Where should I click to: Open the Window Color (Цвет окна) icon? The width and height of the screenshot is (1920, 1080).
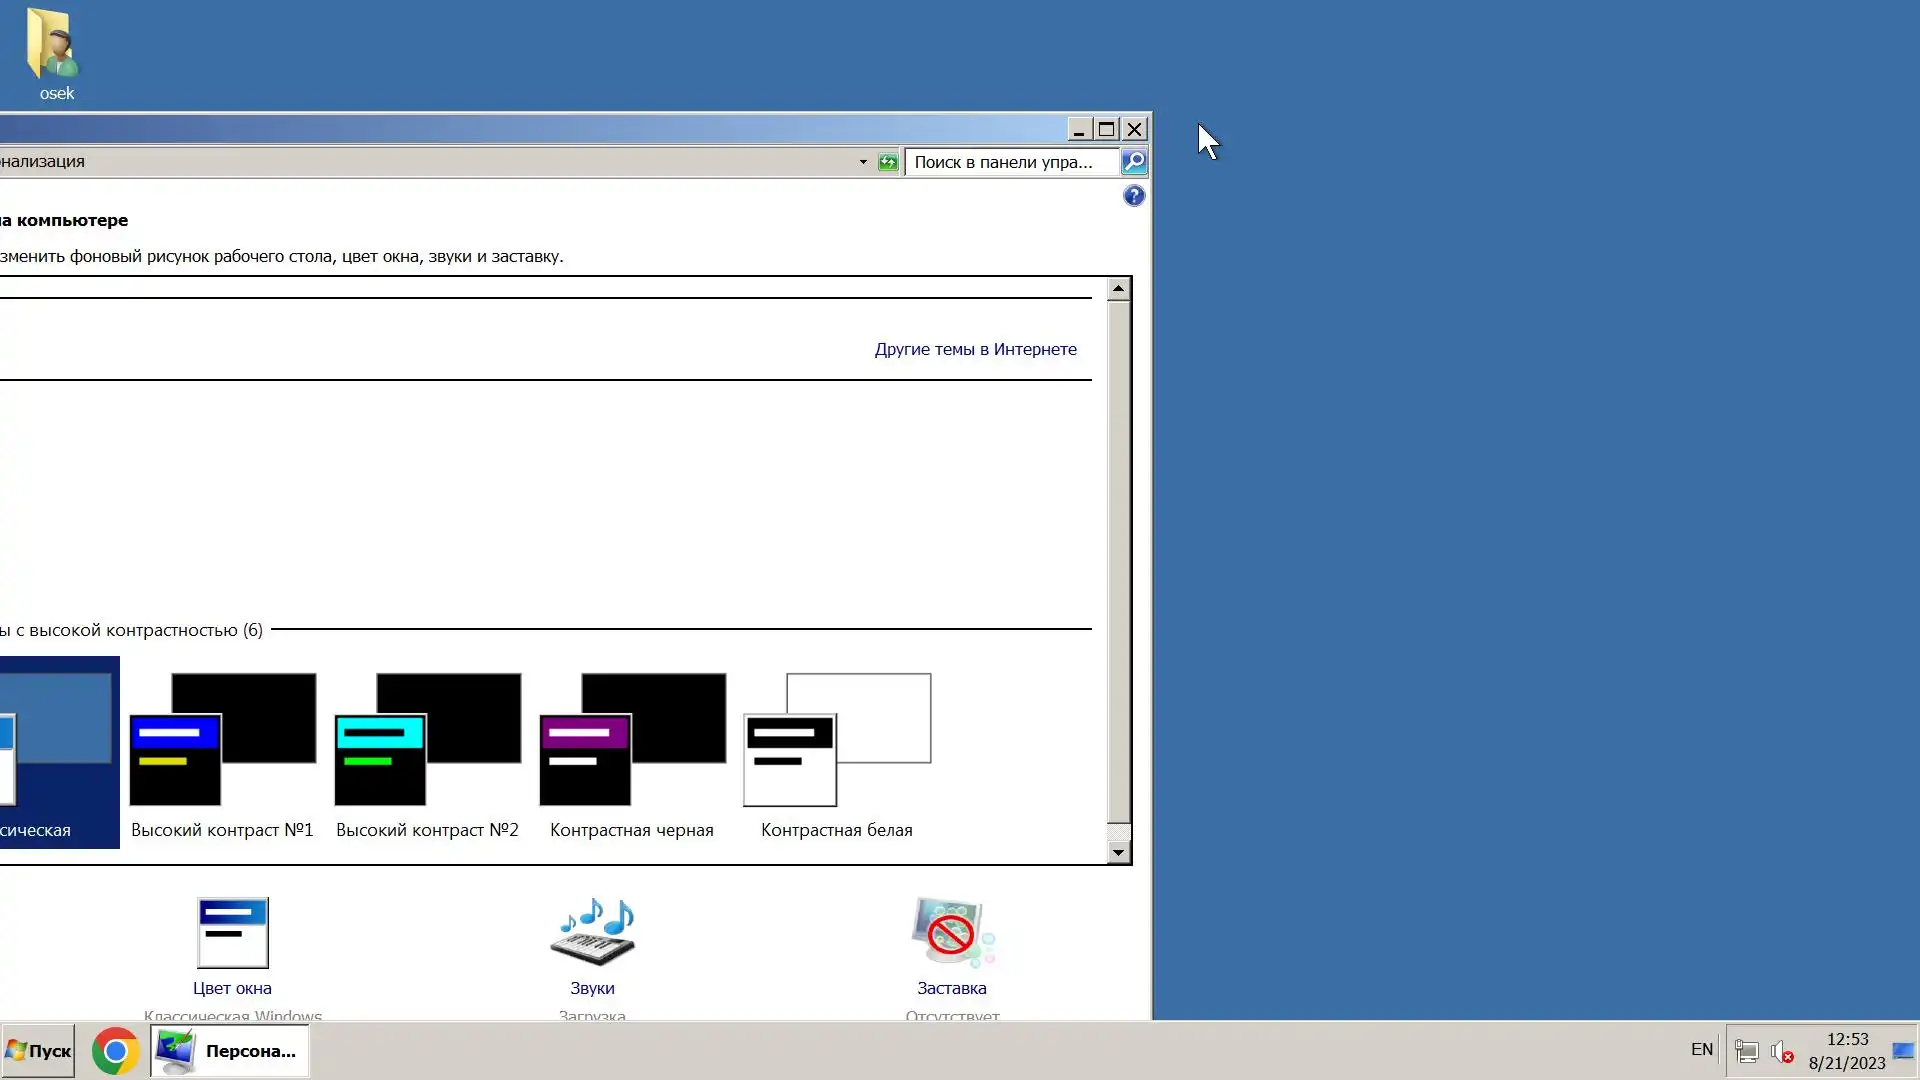pyautogui.click(x=232, y=933)
